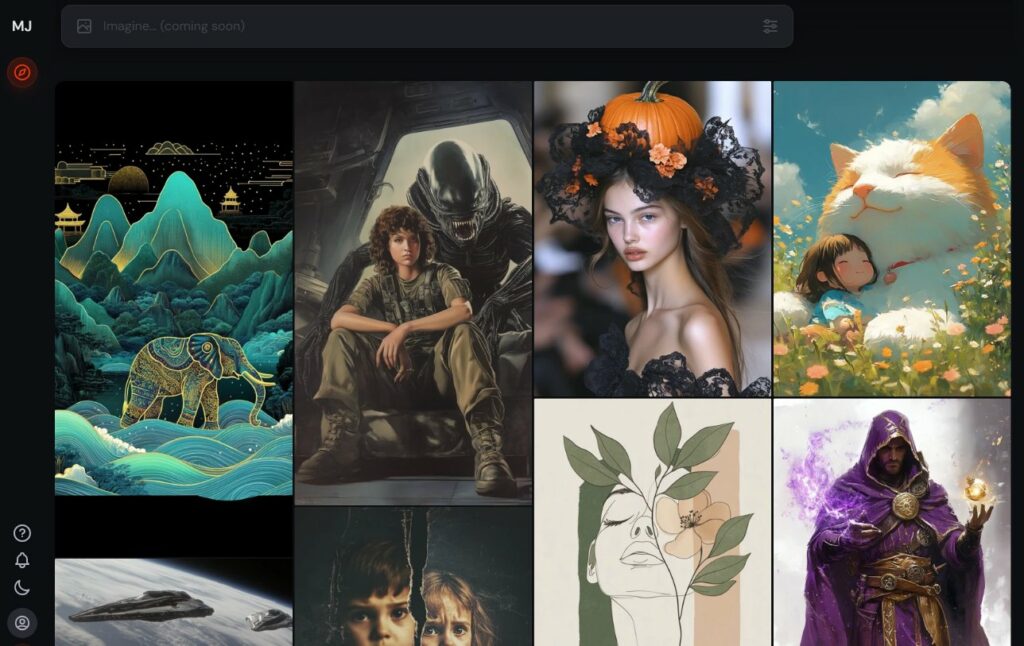Click the MJ logo in the sidebar
Viewport: 1024px width, 646px height.
(22, 26)
